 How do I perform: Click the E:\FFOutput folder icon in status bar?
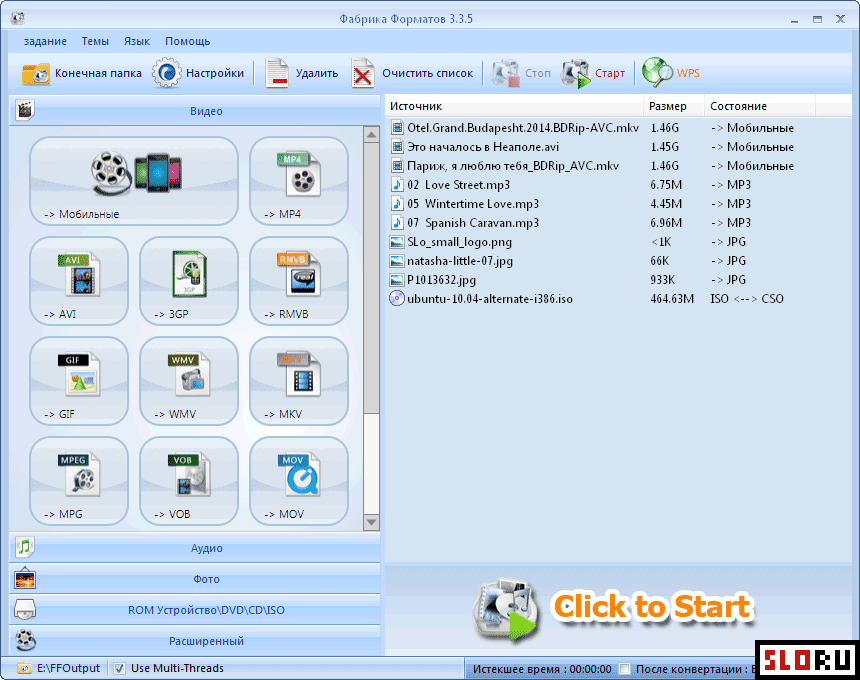25,668
